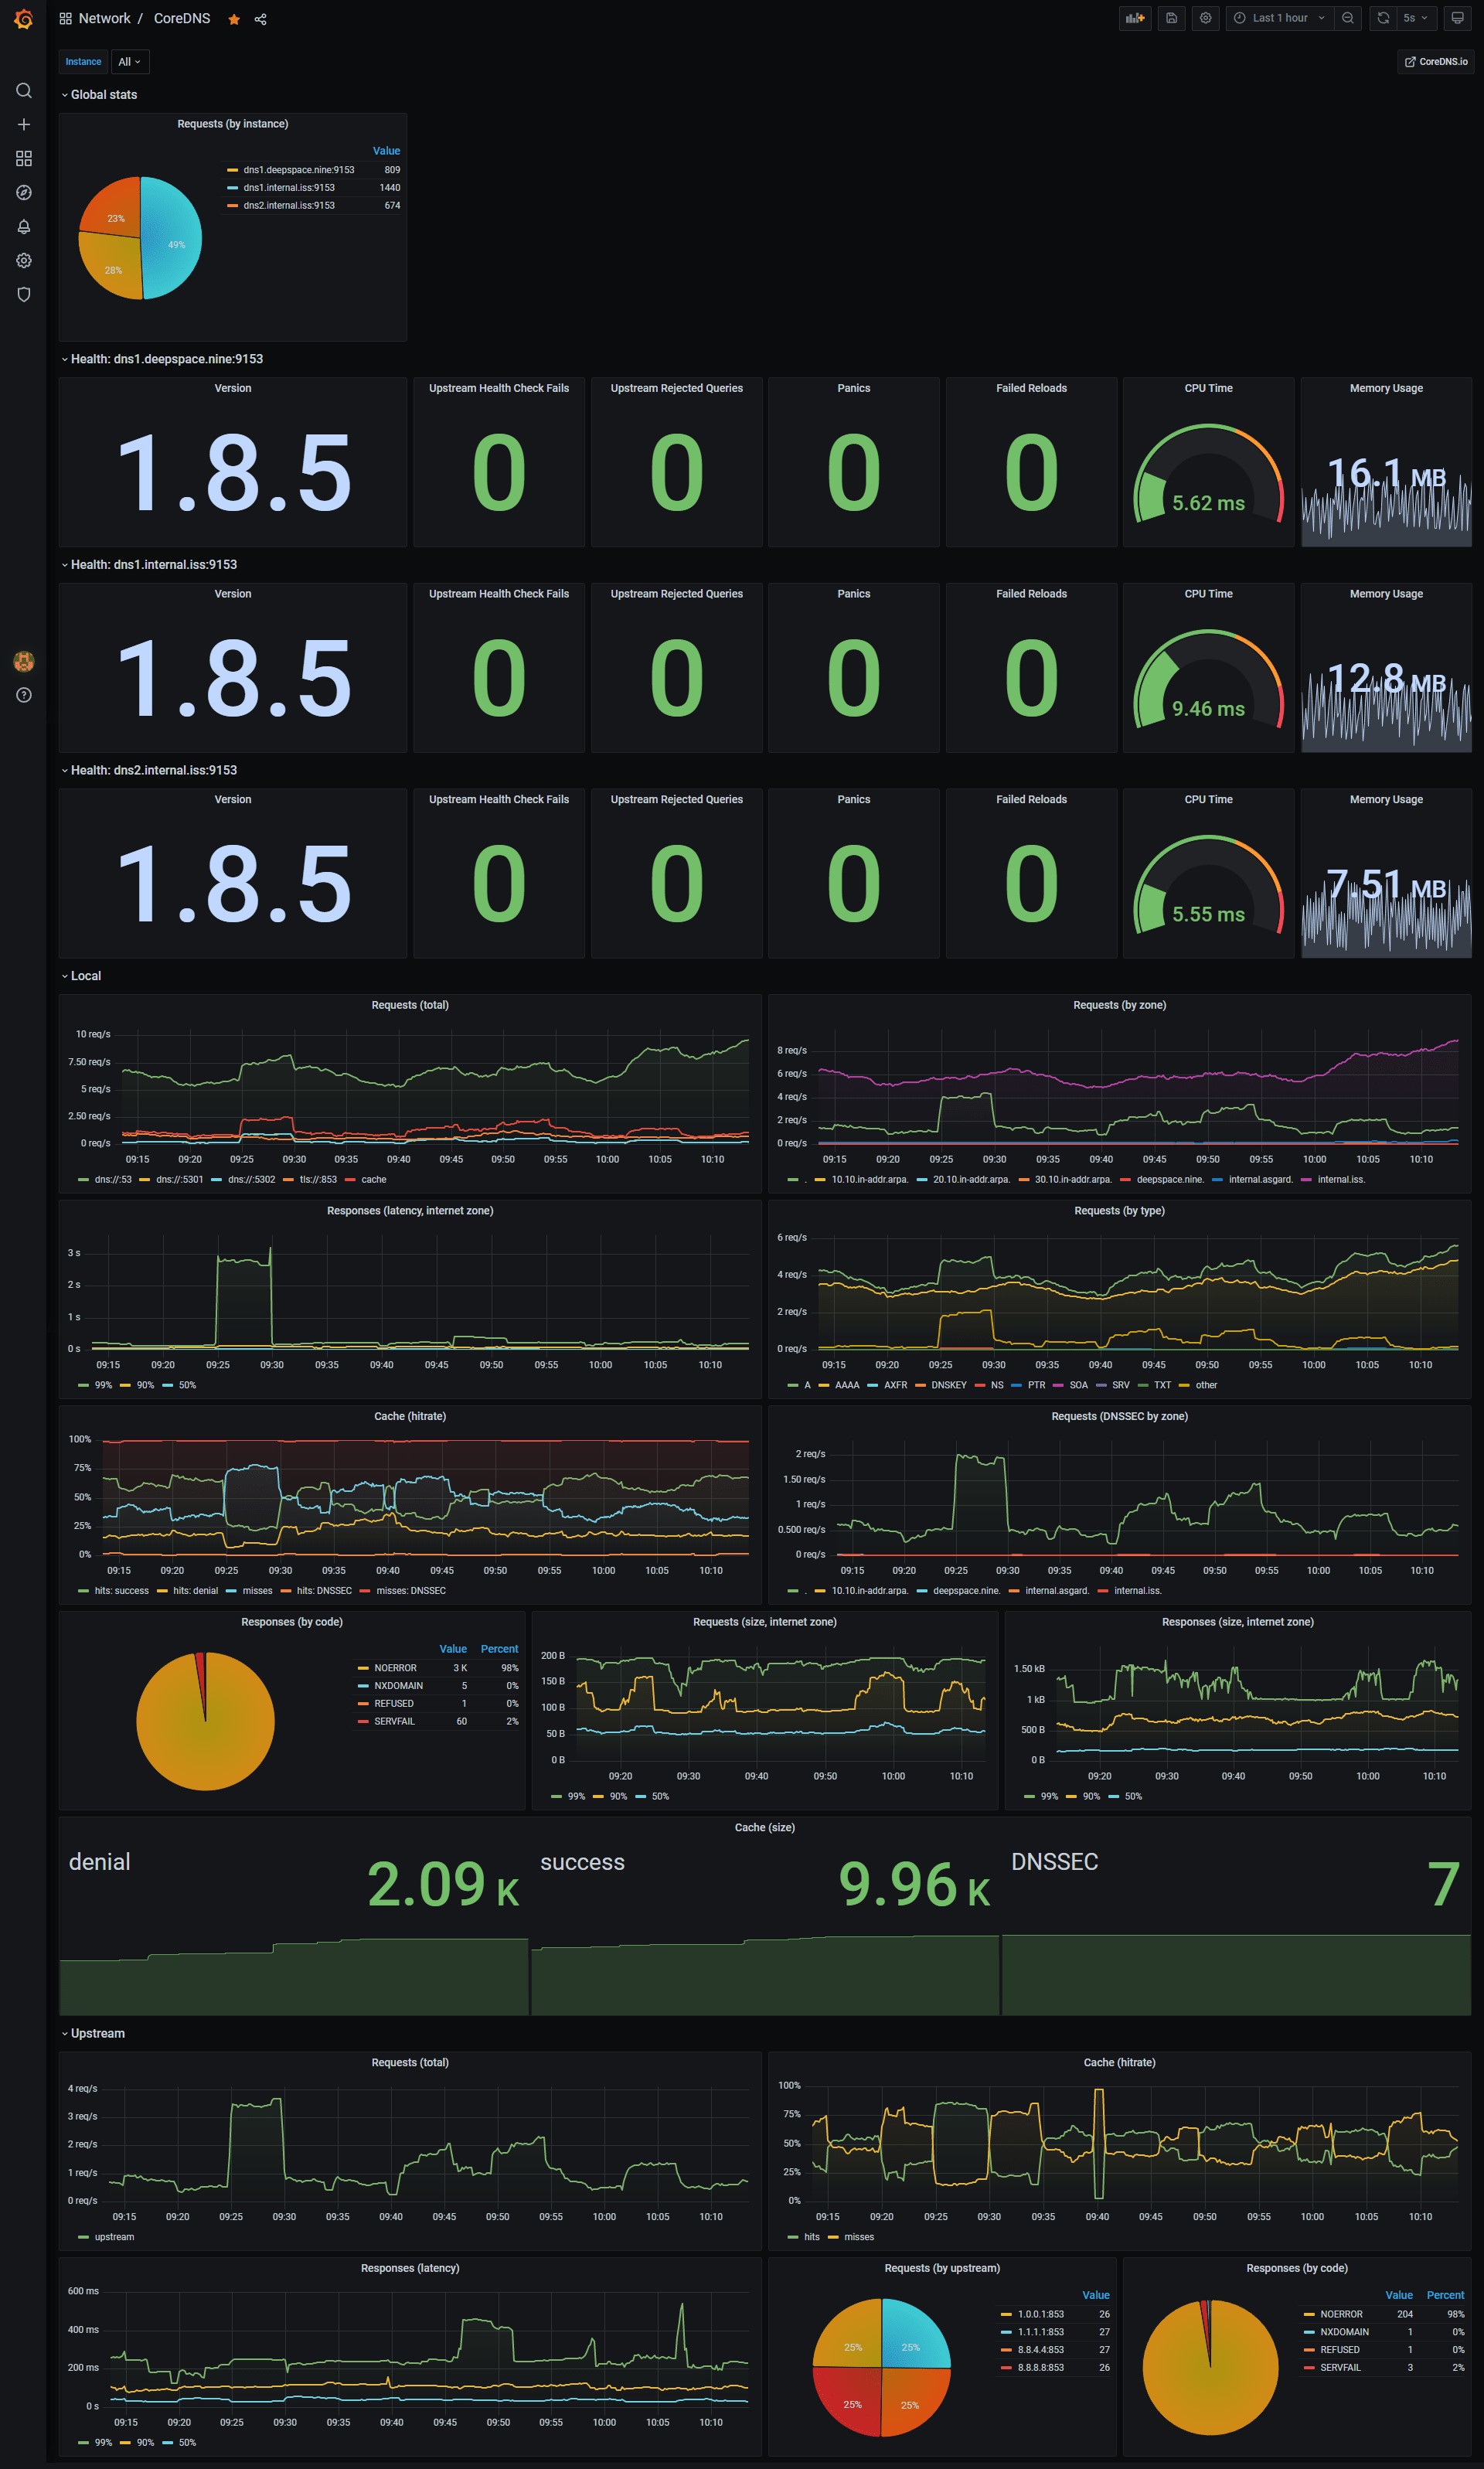Click the Create plus icon in sidebar
Viewport: 1484px width, 2469px height.
[24, 125]
